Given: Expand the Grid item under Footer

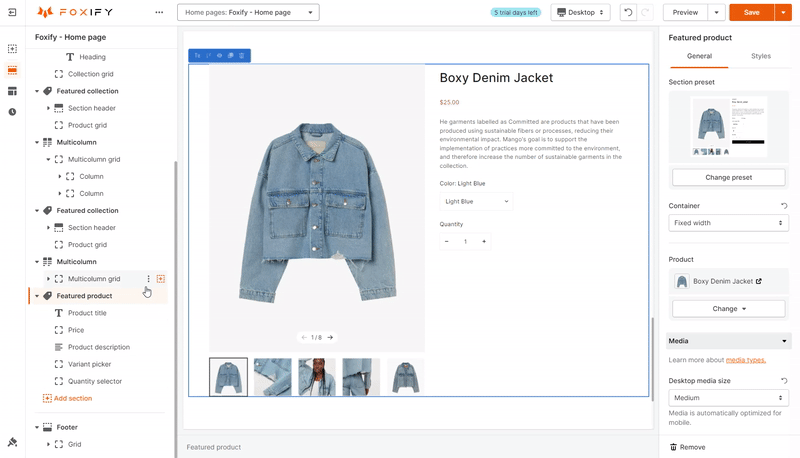Looking at the screenshot, I should 48,445.
